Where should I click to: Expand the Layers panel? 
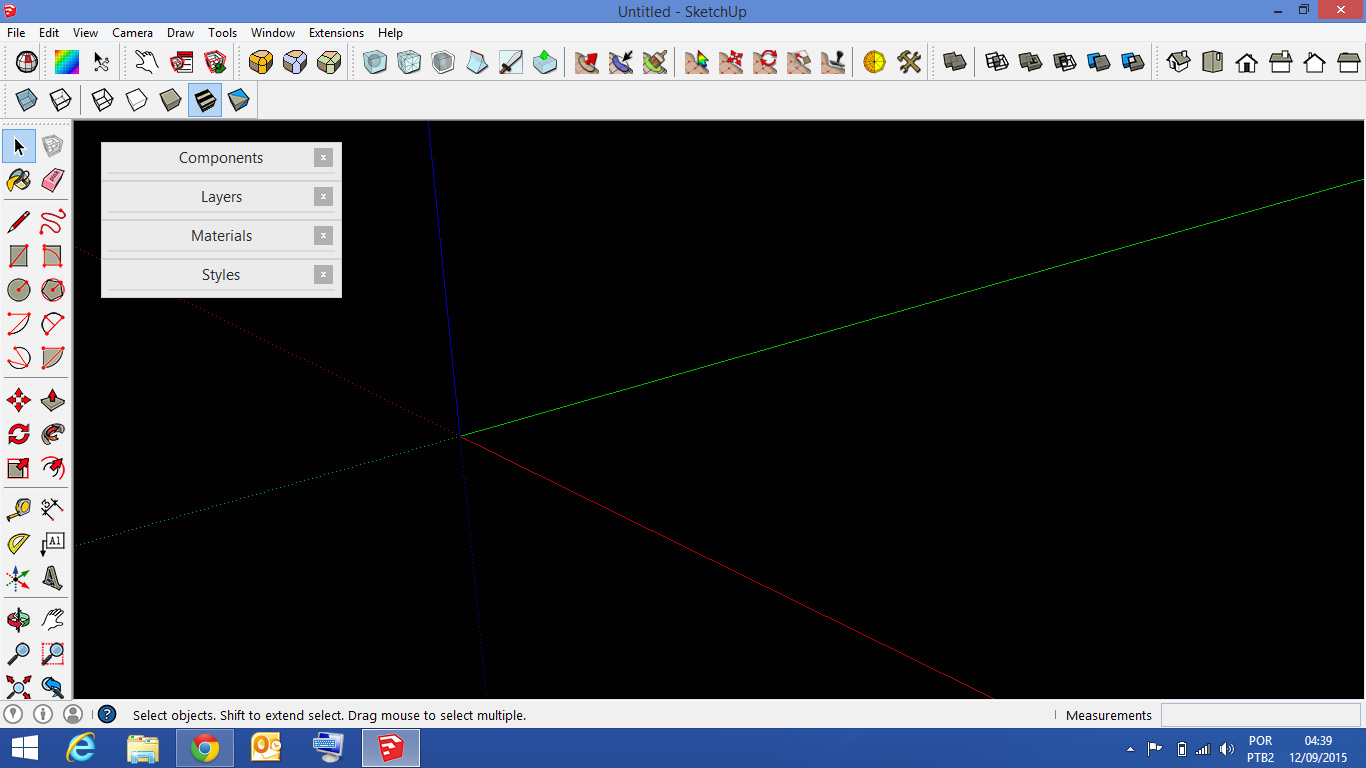[x=221, y=197]
